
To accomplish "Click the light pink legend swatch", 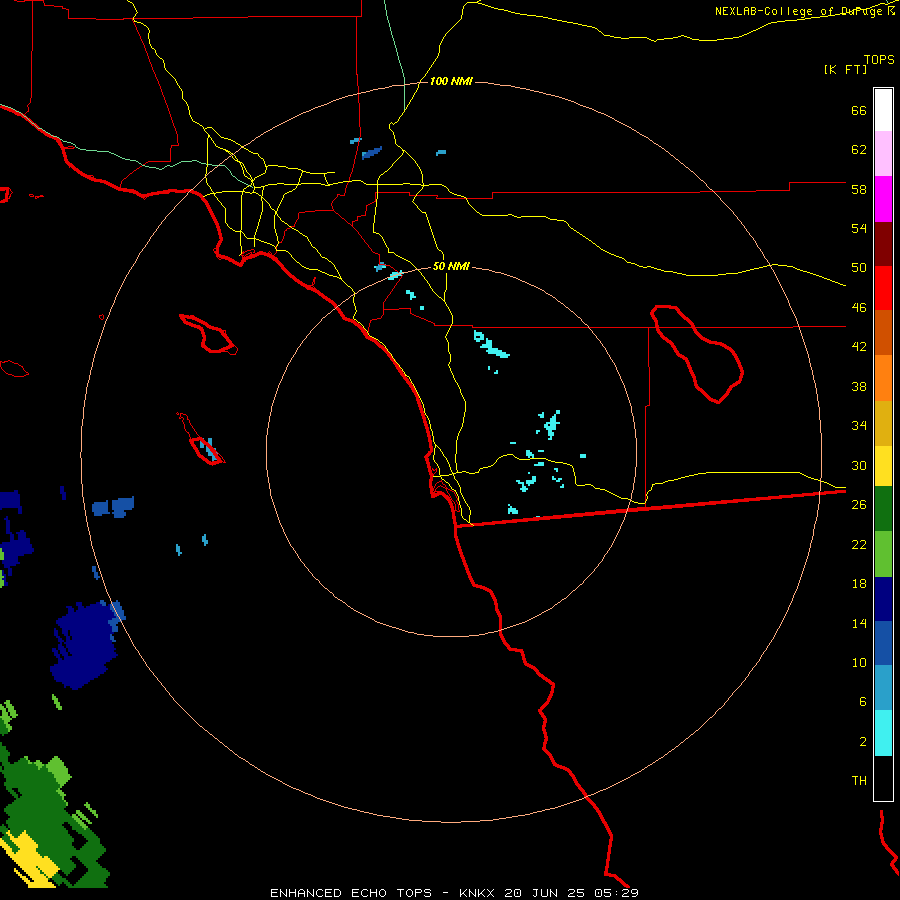I will pyautogui.click(x=883, y=154).
